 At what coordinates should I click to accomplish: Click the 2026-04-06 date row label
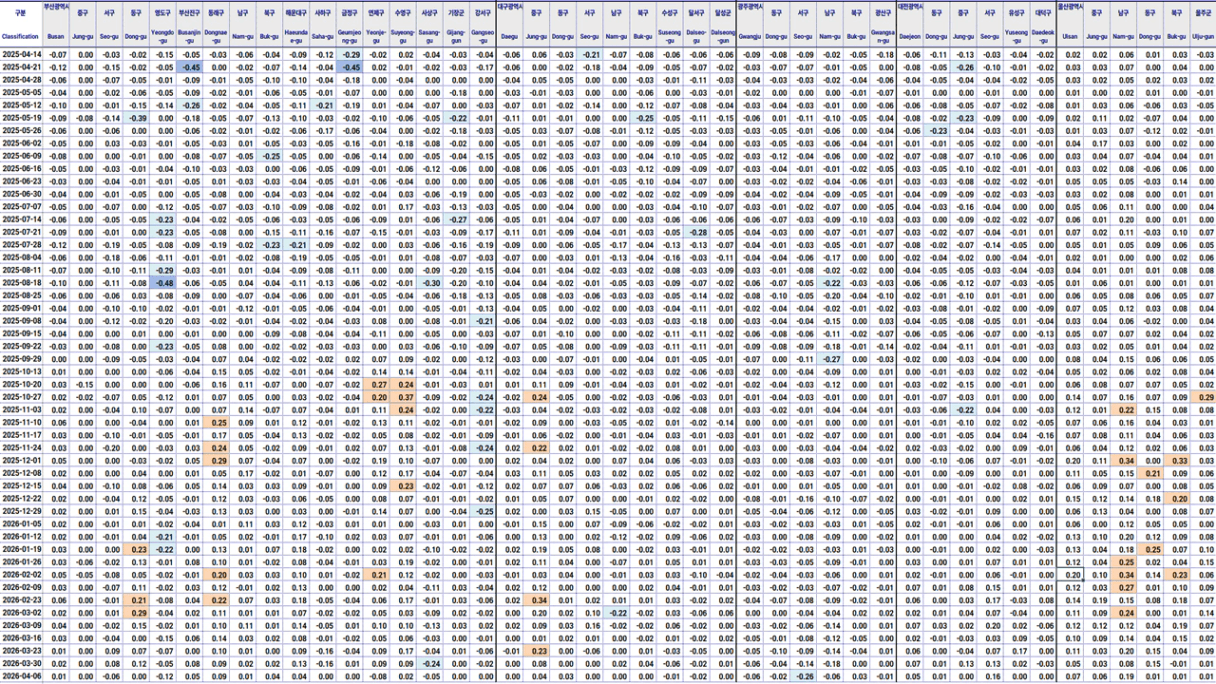click(x=21, y=676)
